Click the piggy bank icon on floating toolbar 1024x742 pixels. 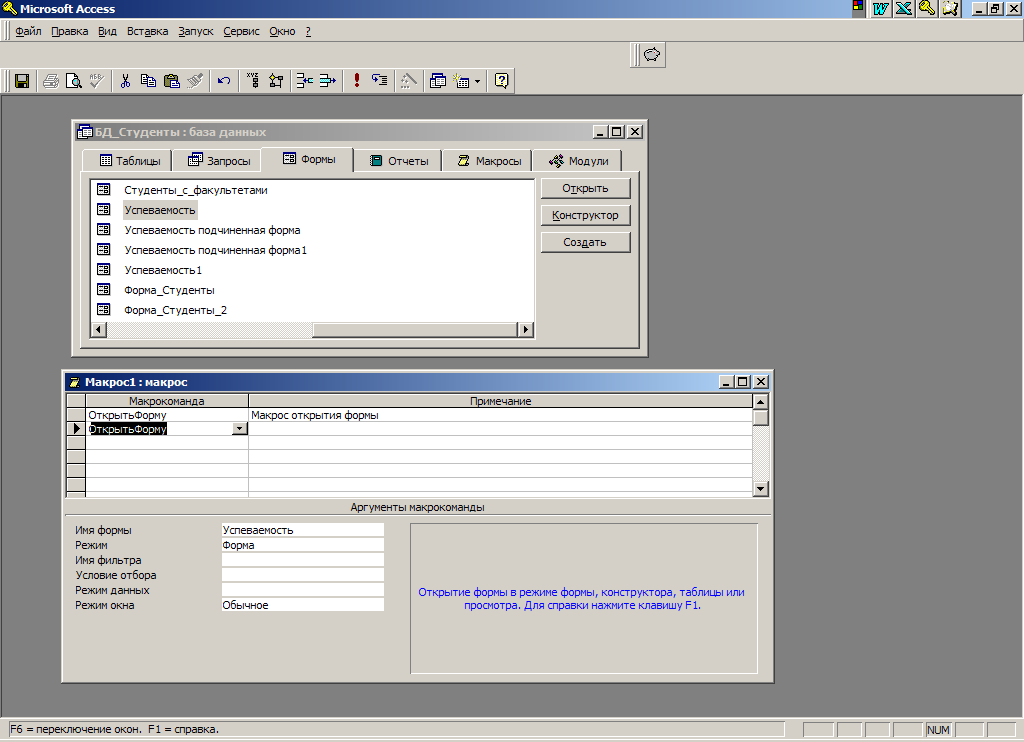[x=652, y=55]
